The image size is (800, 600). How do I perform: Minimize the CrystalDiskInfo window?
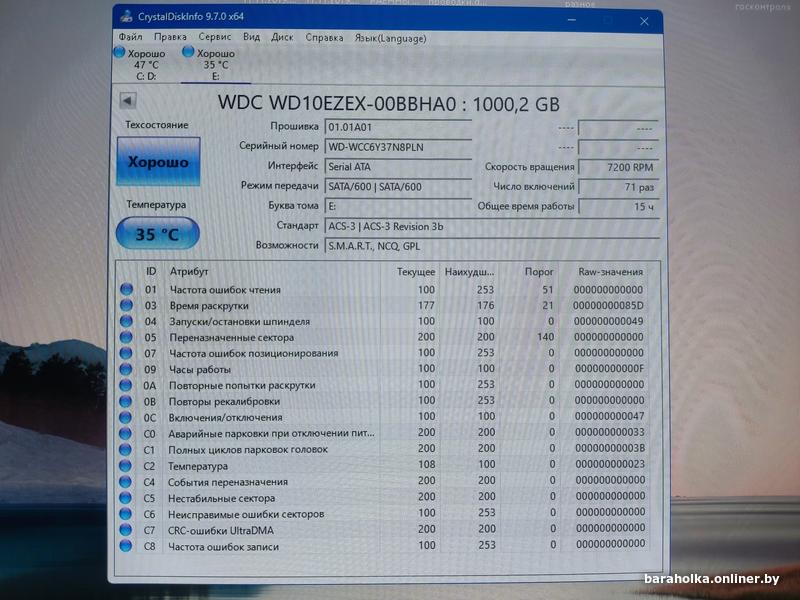click(x=572, y=20)
